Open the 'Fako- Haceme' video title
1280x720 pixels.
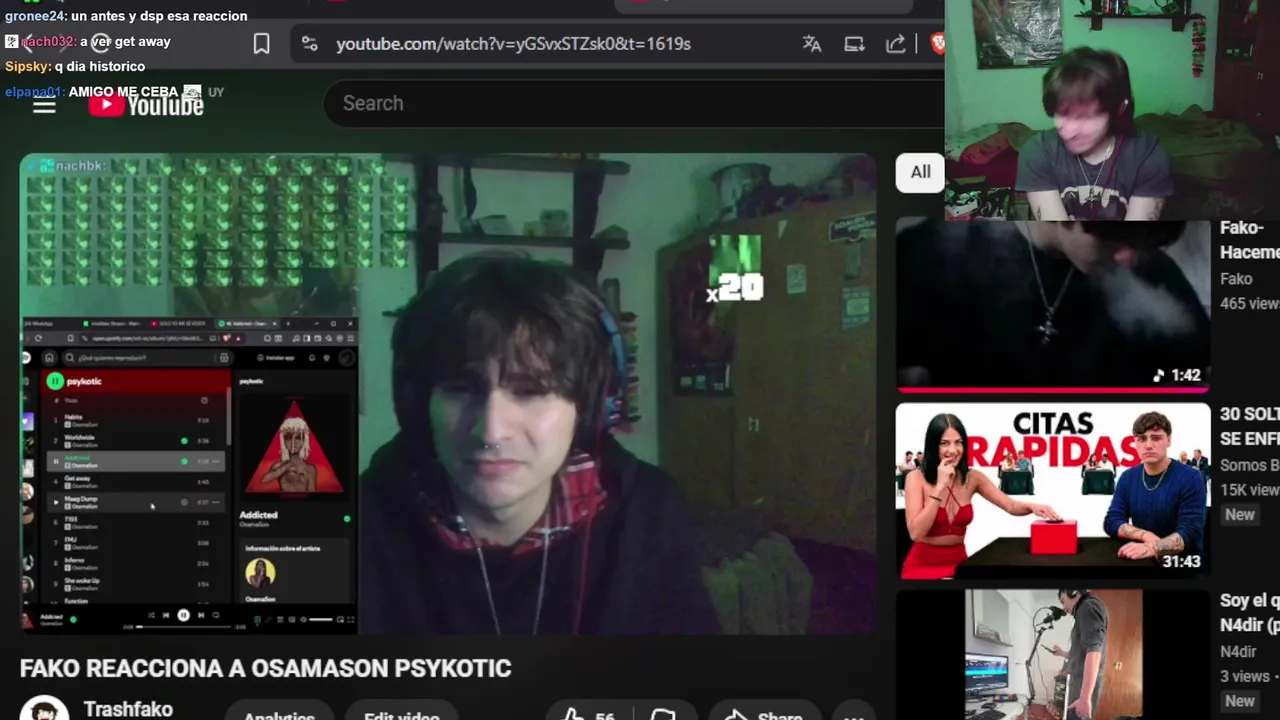pyautogui.click(x=1249, y=240)
